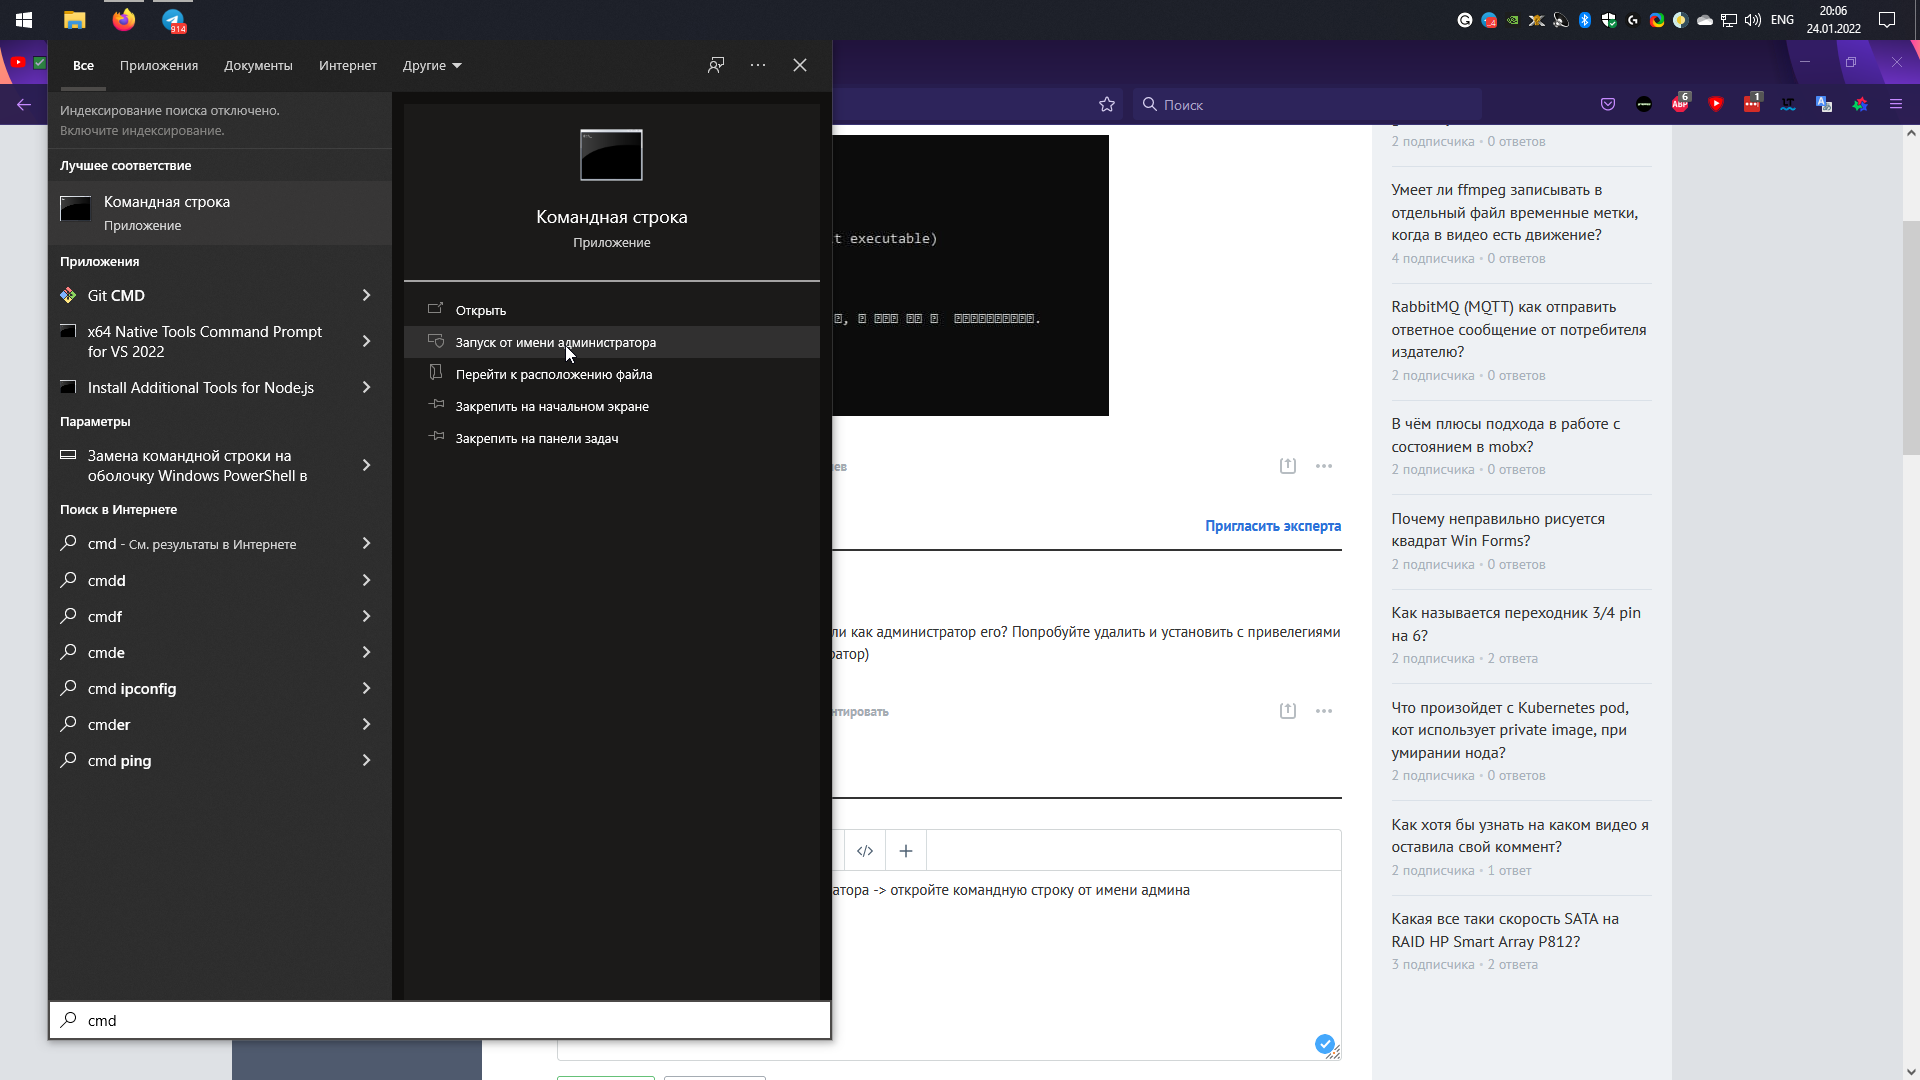The height and width of the screenshot is (1080, 1920).
Task: Open the Командная строка best match
Action: [220, 213]
